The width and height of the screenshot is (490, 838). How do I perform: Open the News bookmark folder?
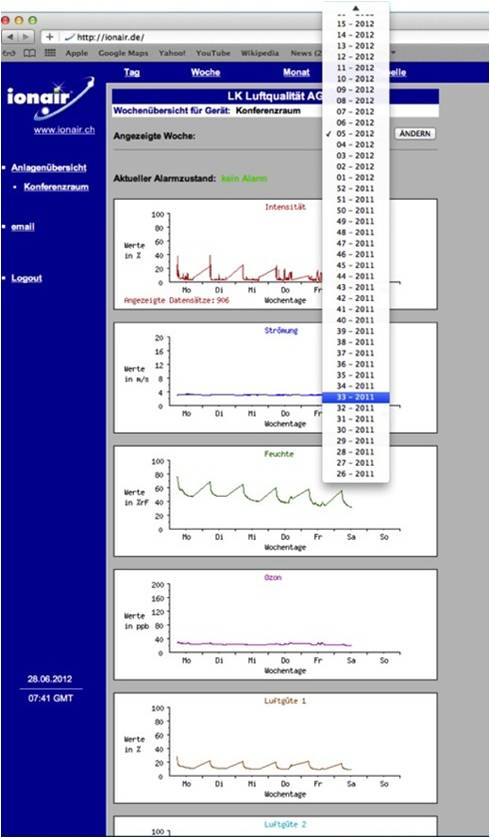pos(306,53)
